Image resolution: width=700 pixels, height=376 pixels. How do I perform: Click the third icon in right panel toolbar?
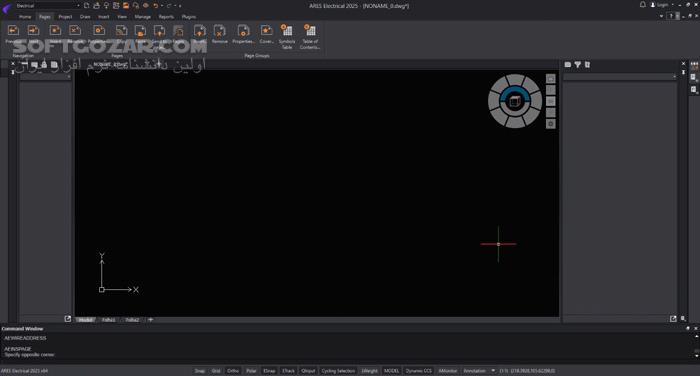click(x=588, y=65)
